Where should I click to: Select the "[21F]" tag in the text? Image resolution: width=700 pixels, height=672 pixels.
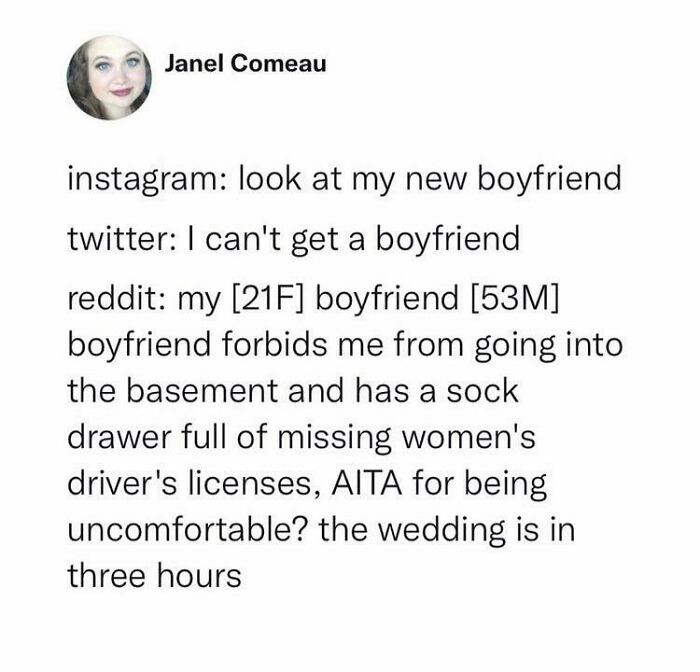pyautogui.click(x=262, y=299)
